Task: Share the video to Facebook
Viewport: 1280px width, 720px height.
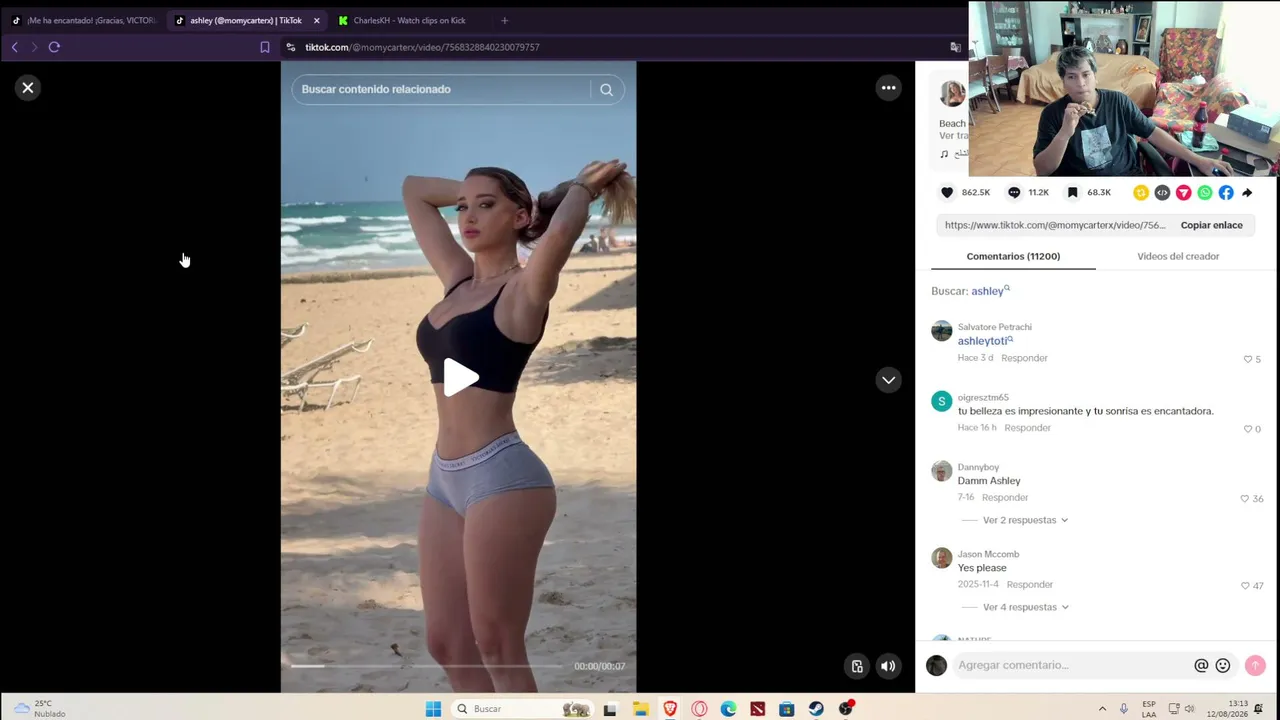Action: point(1226,192)
